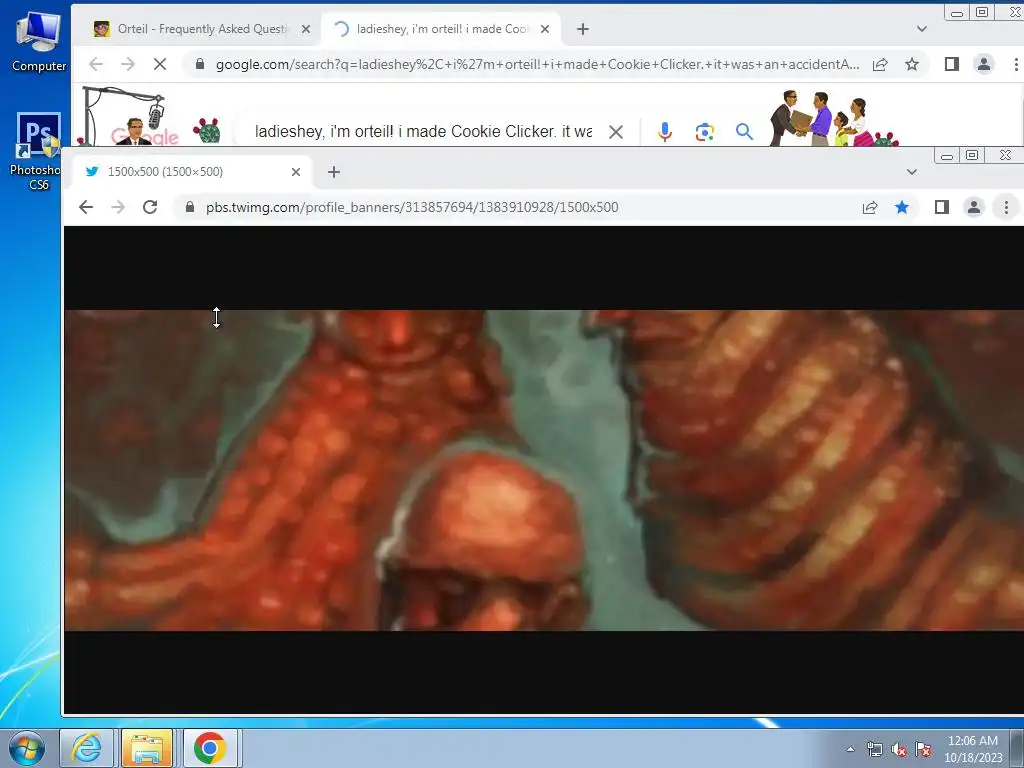
Task: Open profile menu in front Chrome window
Action: click(x=974, y=207)
